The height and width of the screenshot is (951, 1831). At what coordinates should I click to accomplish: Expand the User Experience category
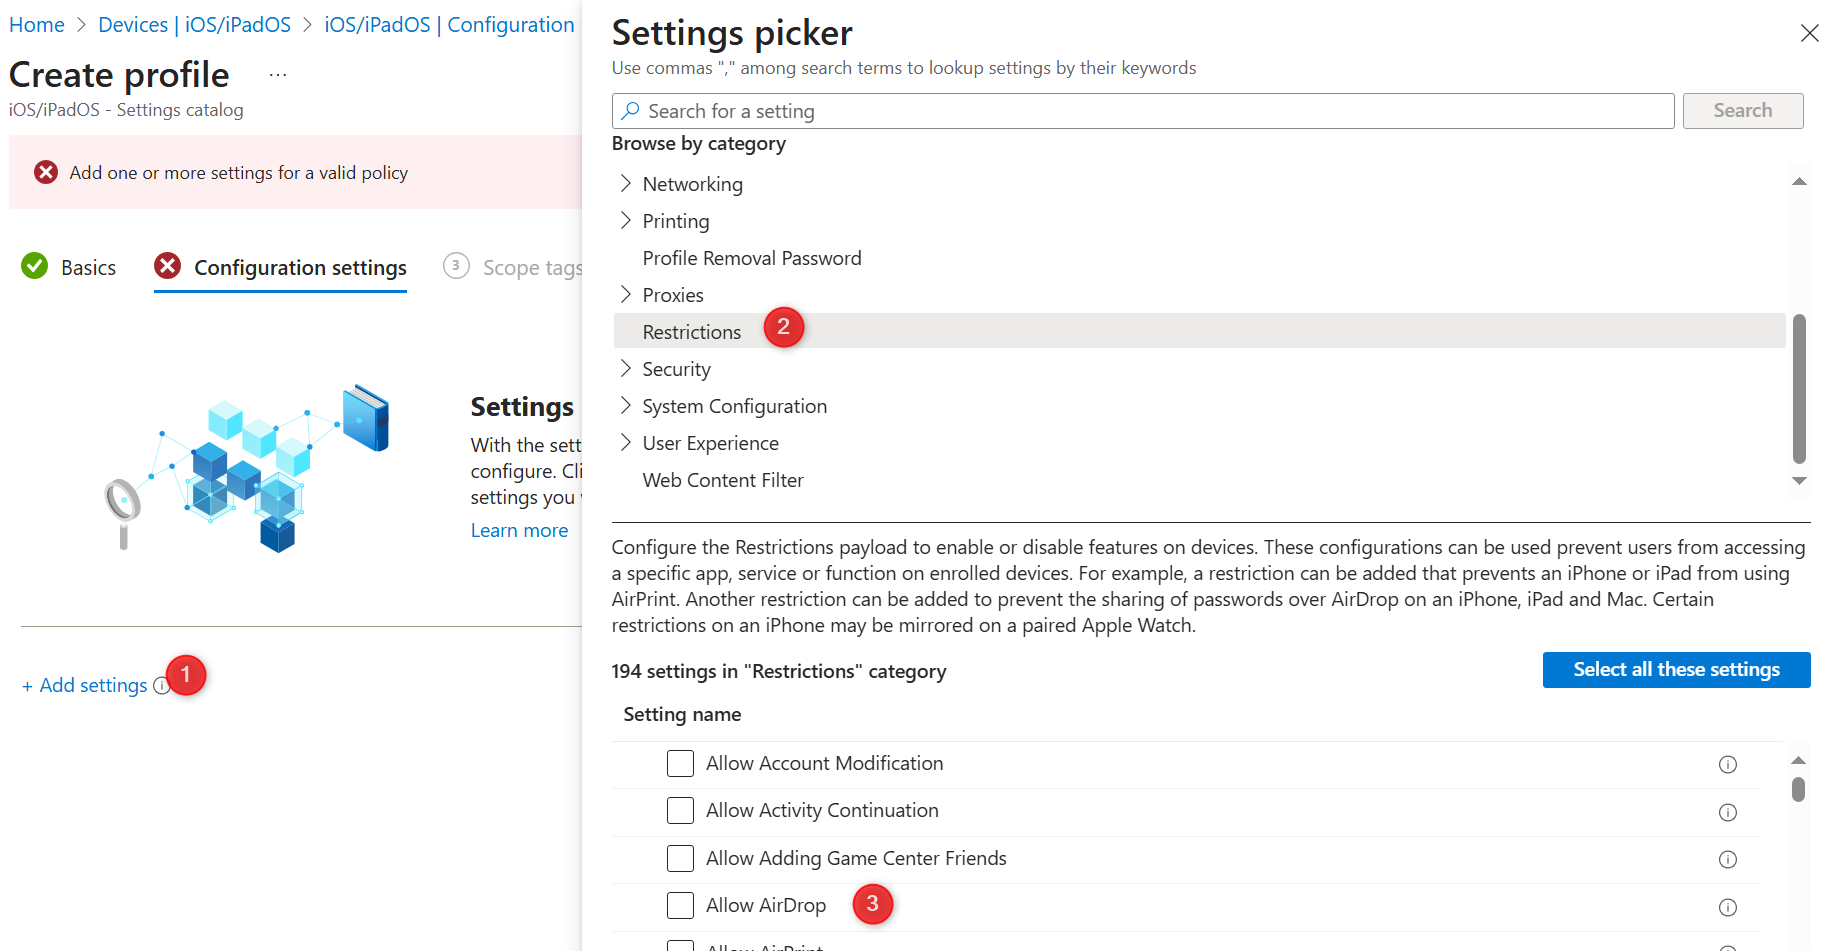[625, 442]
